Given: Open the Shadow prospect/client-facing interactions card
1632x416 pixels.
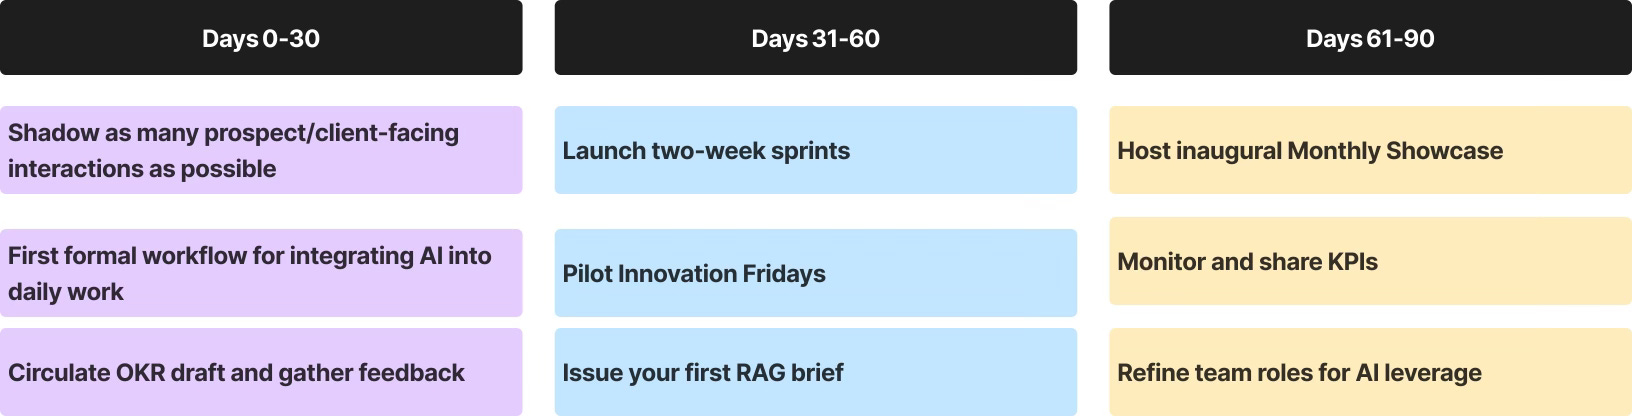Looking at the screenshot, I should pyautogui.click(x=261, y=150).
